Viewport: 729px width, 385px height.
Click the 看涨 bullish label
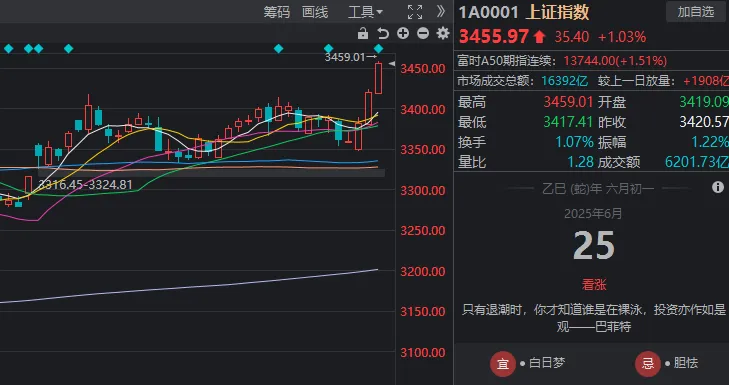[594, 285]
